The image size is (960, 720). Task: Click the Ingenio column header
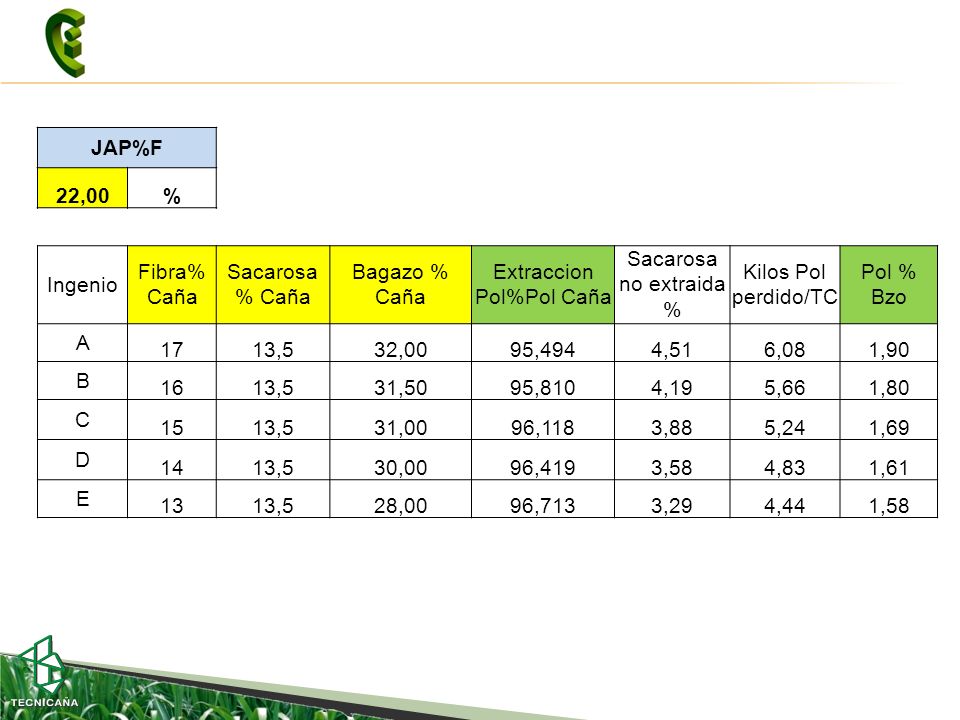coord(83,285)
